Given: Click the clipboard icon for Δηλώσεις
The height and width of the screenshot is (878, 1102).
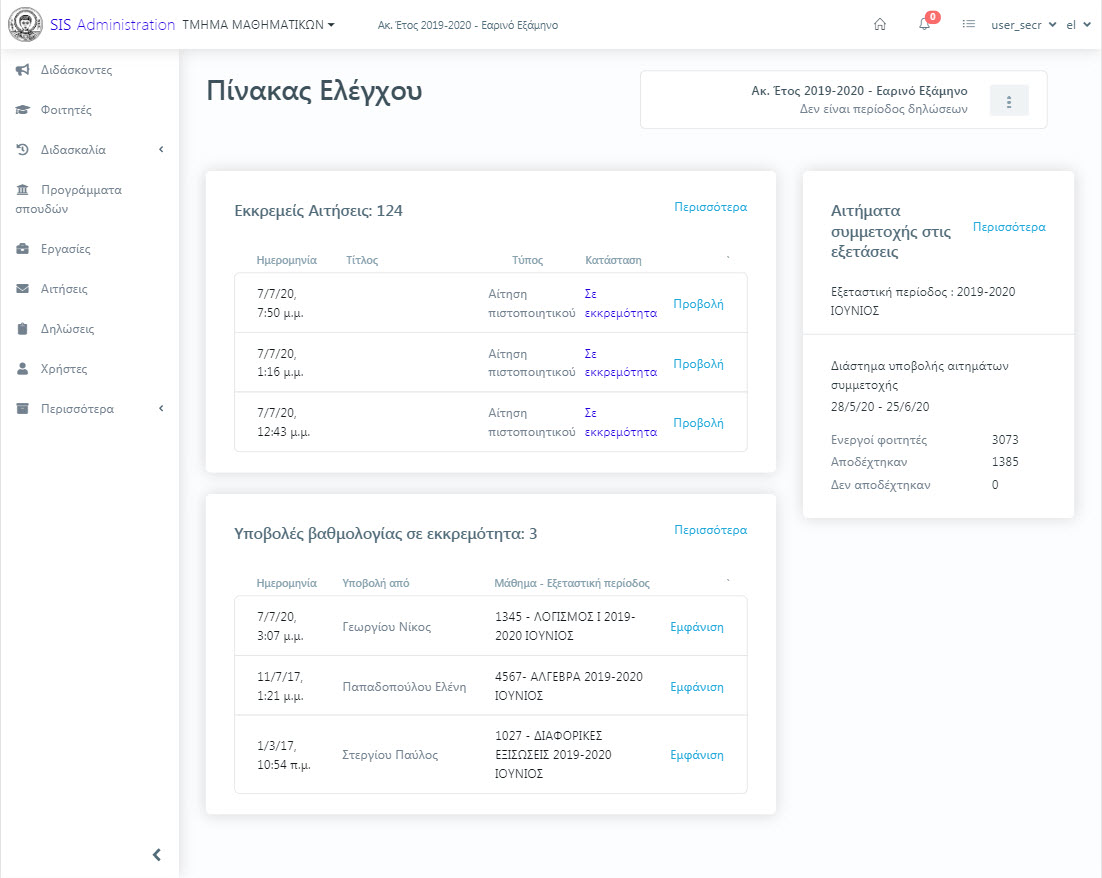Looking at the screenshot, I should 23,329.
